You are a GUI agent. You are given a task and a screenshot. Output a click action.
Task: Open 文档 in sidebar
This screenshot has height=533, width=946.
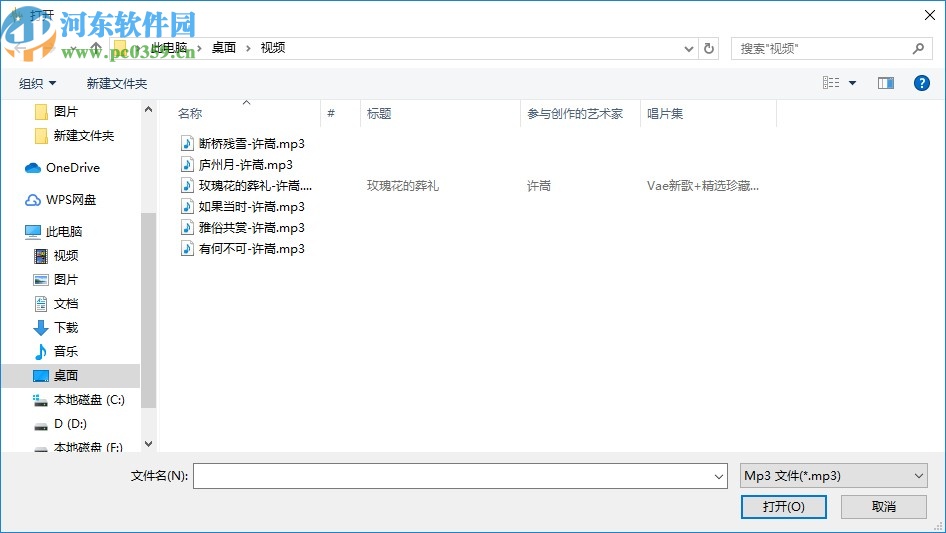point(65,304)
